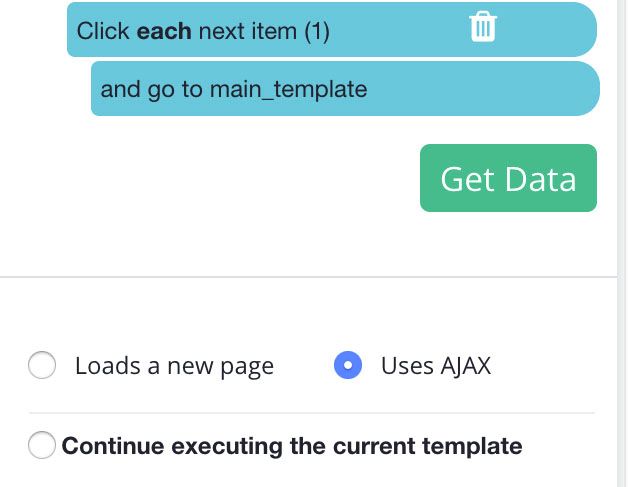628x487 pixels.
Task: Choose Continue executing the current template radio
Action: click(x=42, y=445)
